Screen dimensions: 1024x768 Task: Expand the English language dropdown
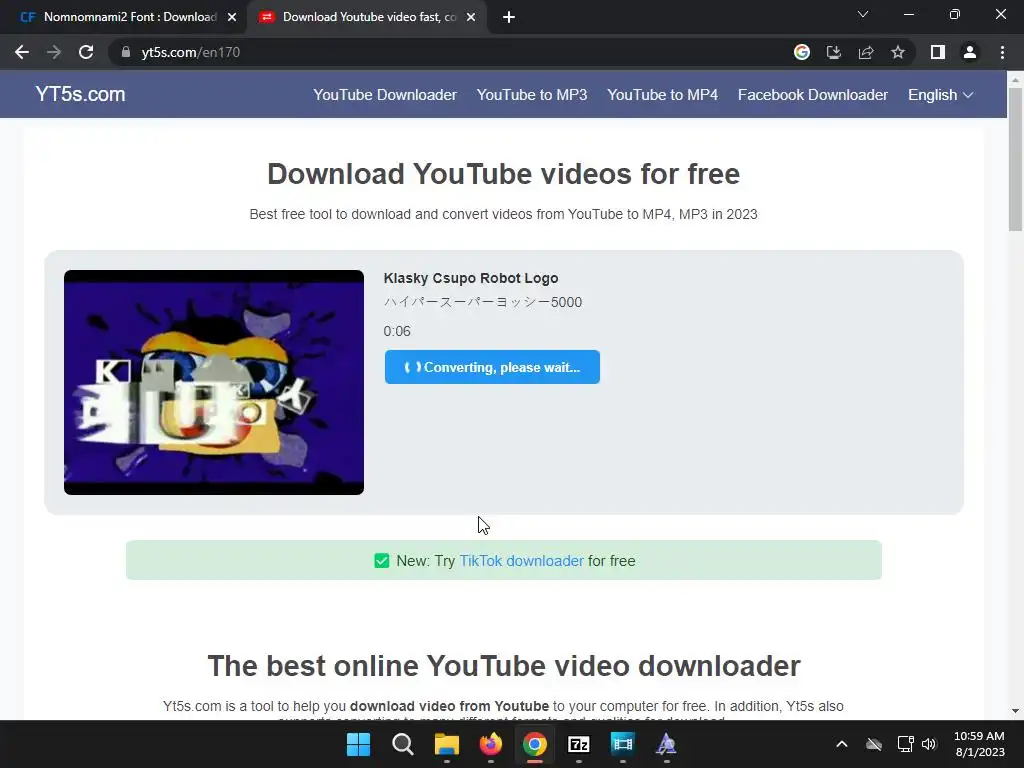[940, 95]
